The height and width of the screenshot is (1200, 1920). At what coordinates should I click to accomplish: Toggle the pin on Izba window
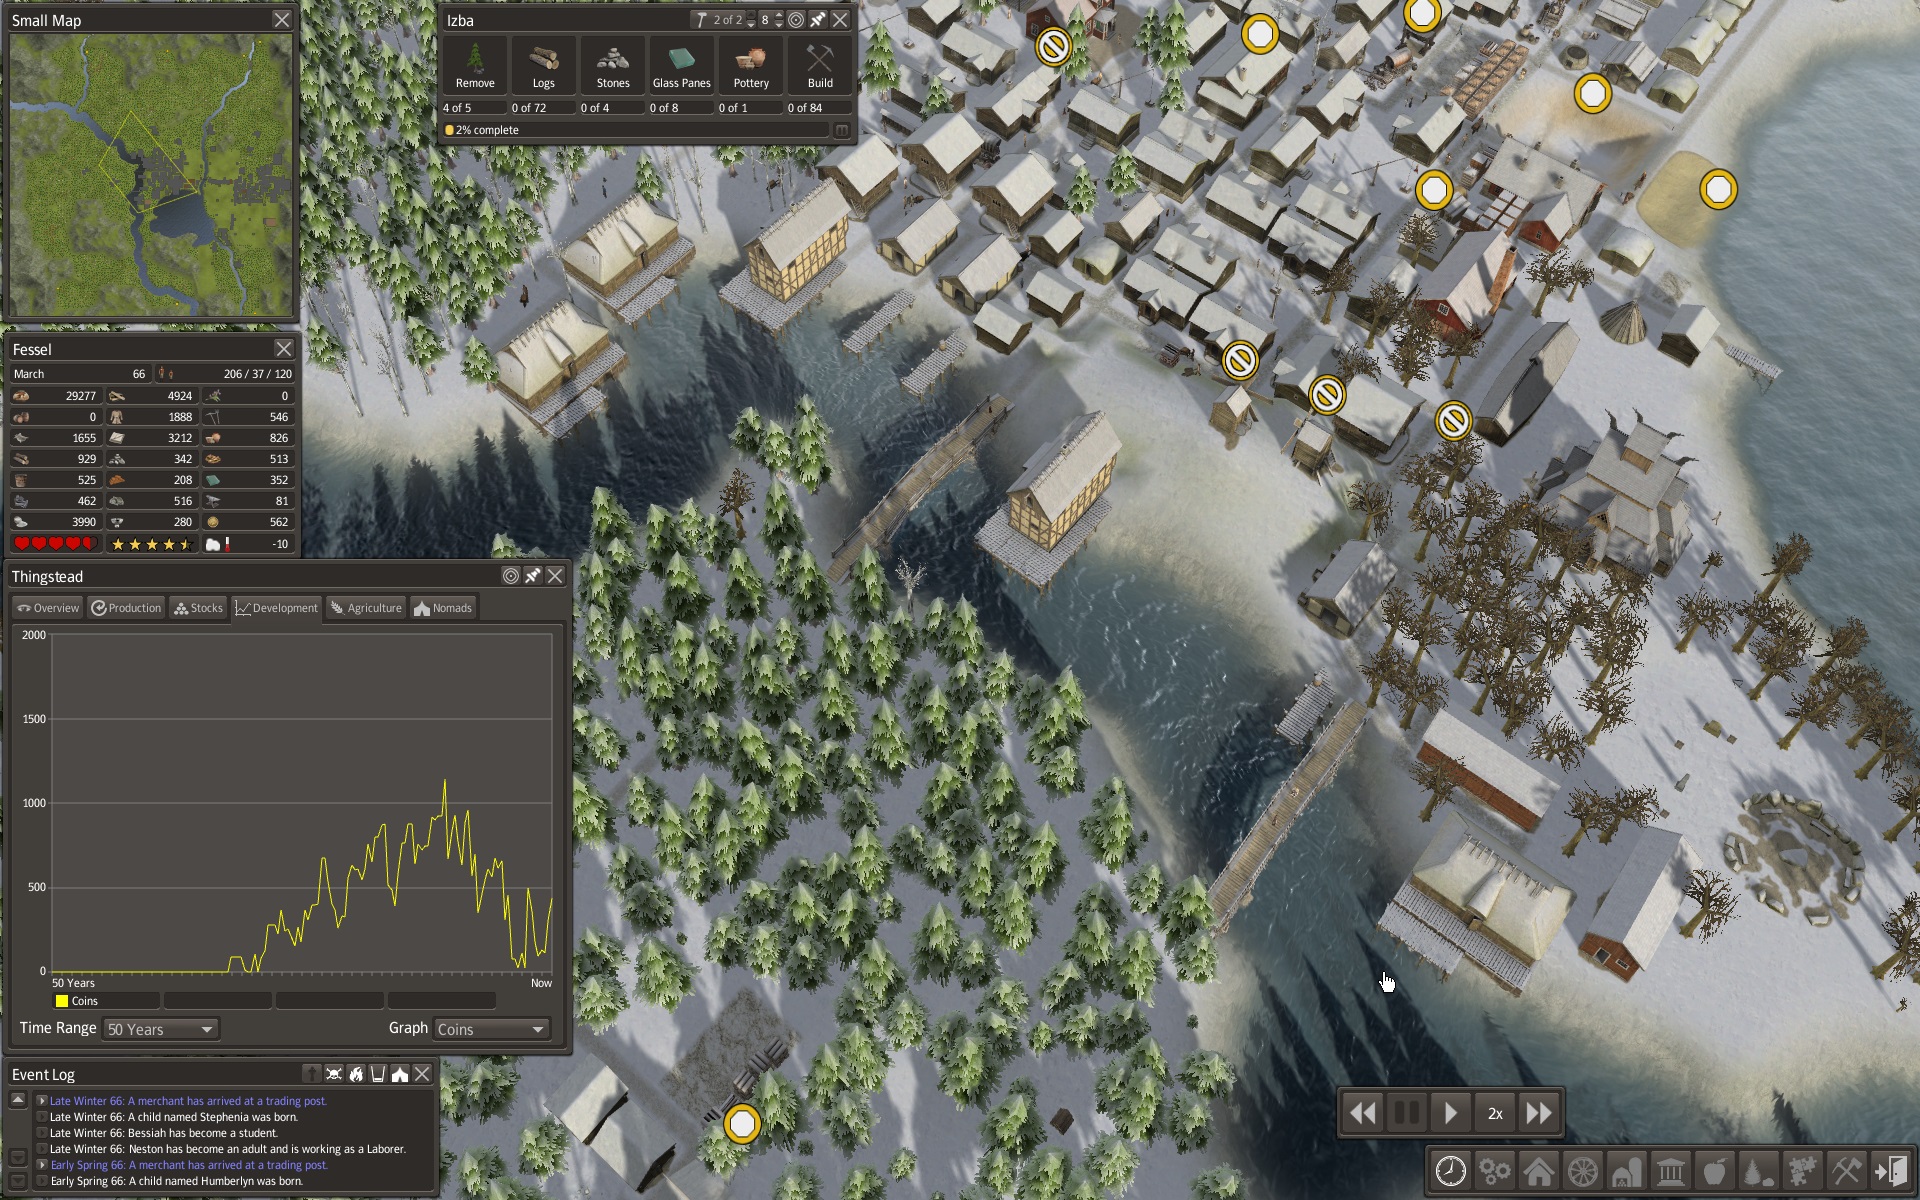click(818, 20)
